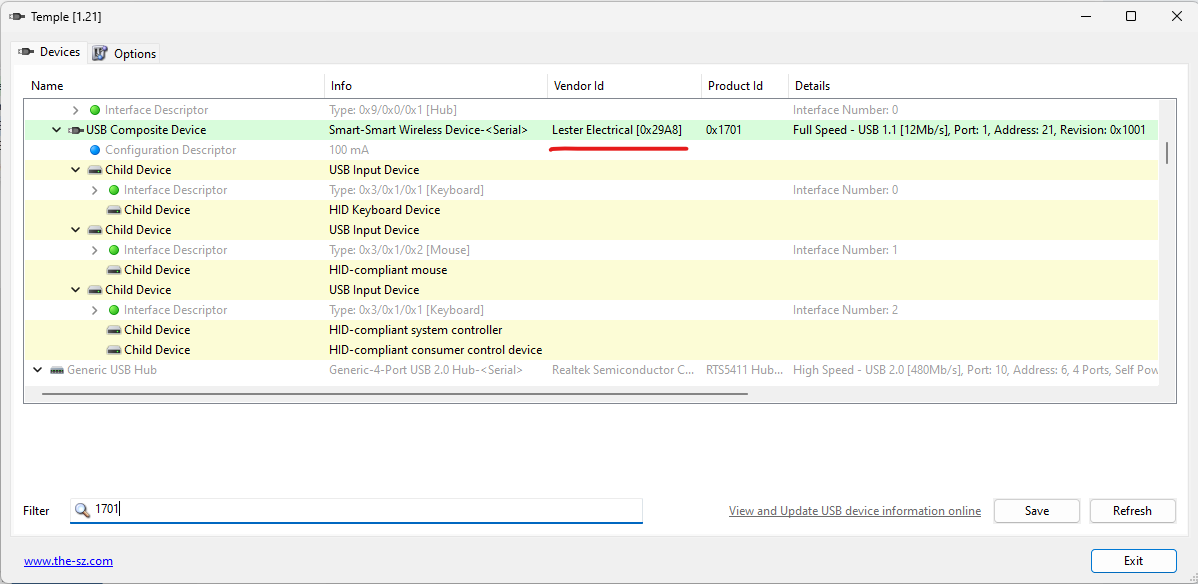Image resolution: width=1198 pixels, height=584 pixels.
Task: Select the Generic-4-Port USB 2.0 Hub info cell
Action: [426, 370]
